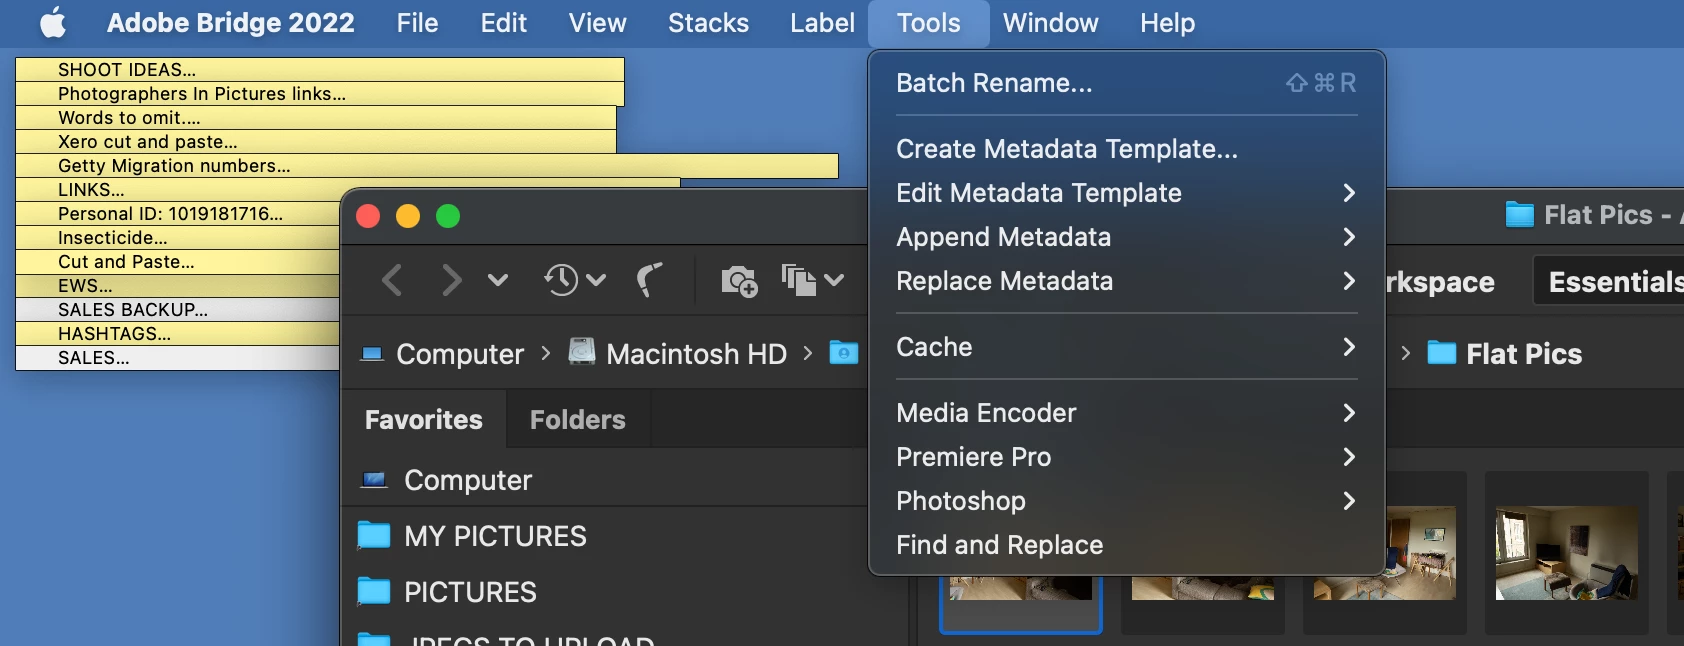Click the reveal recent file clock icon

[x=561, y=280]
